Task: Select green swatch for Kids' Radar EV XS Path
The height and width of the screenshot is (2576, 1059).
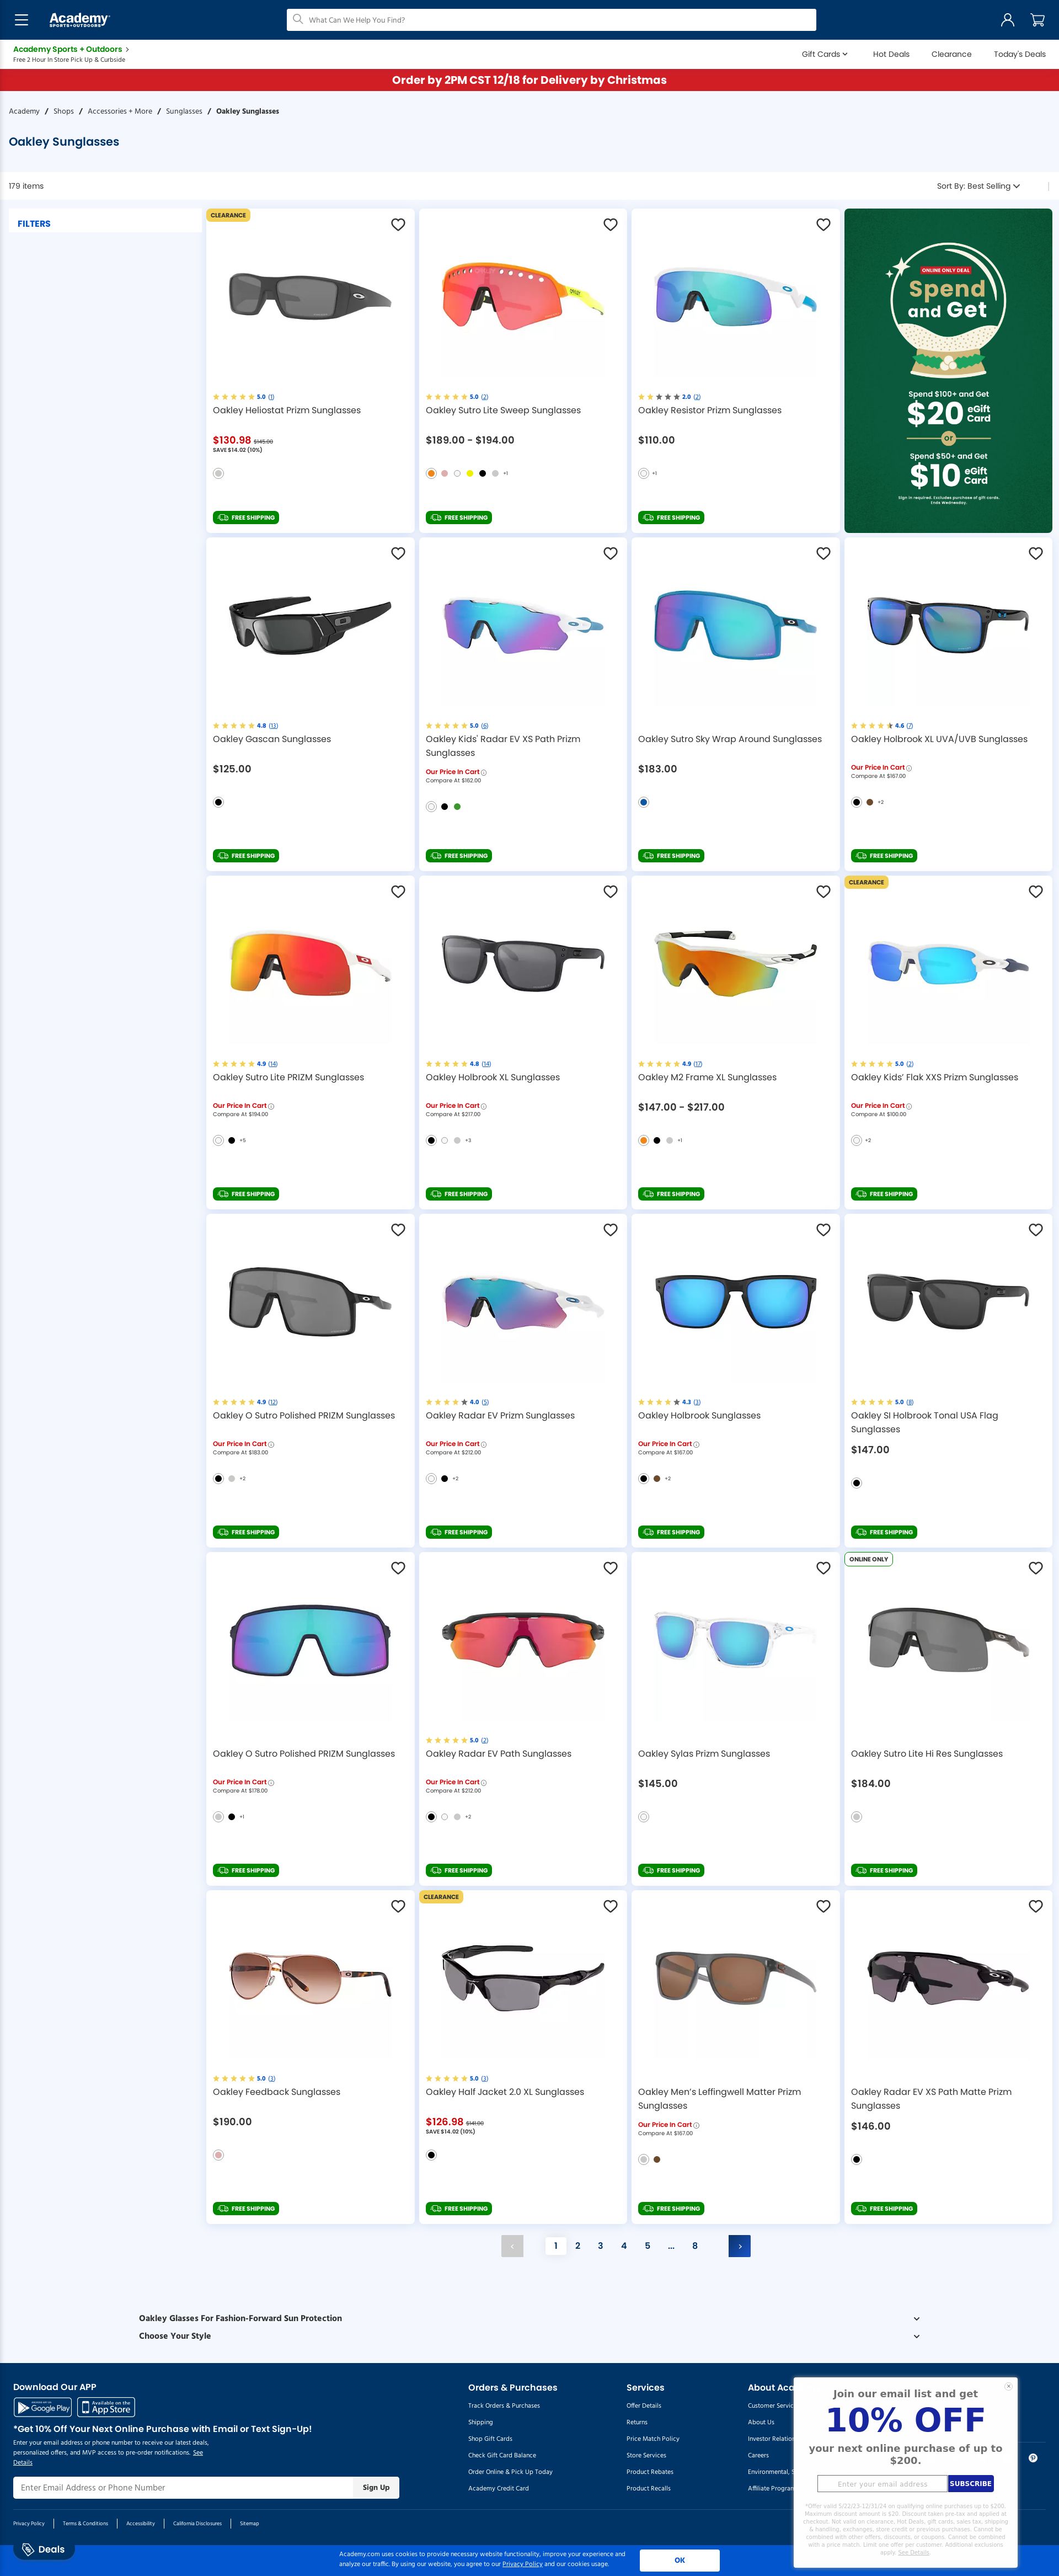Action: coord(457,806)
